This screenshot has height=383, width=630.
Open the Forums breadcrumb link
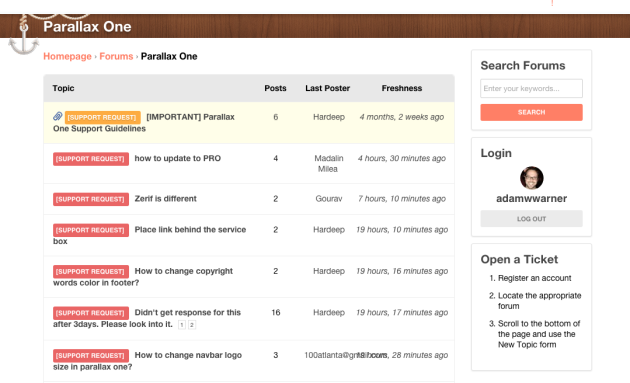(x=116, y=56)
